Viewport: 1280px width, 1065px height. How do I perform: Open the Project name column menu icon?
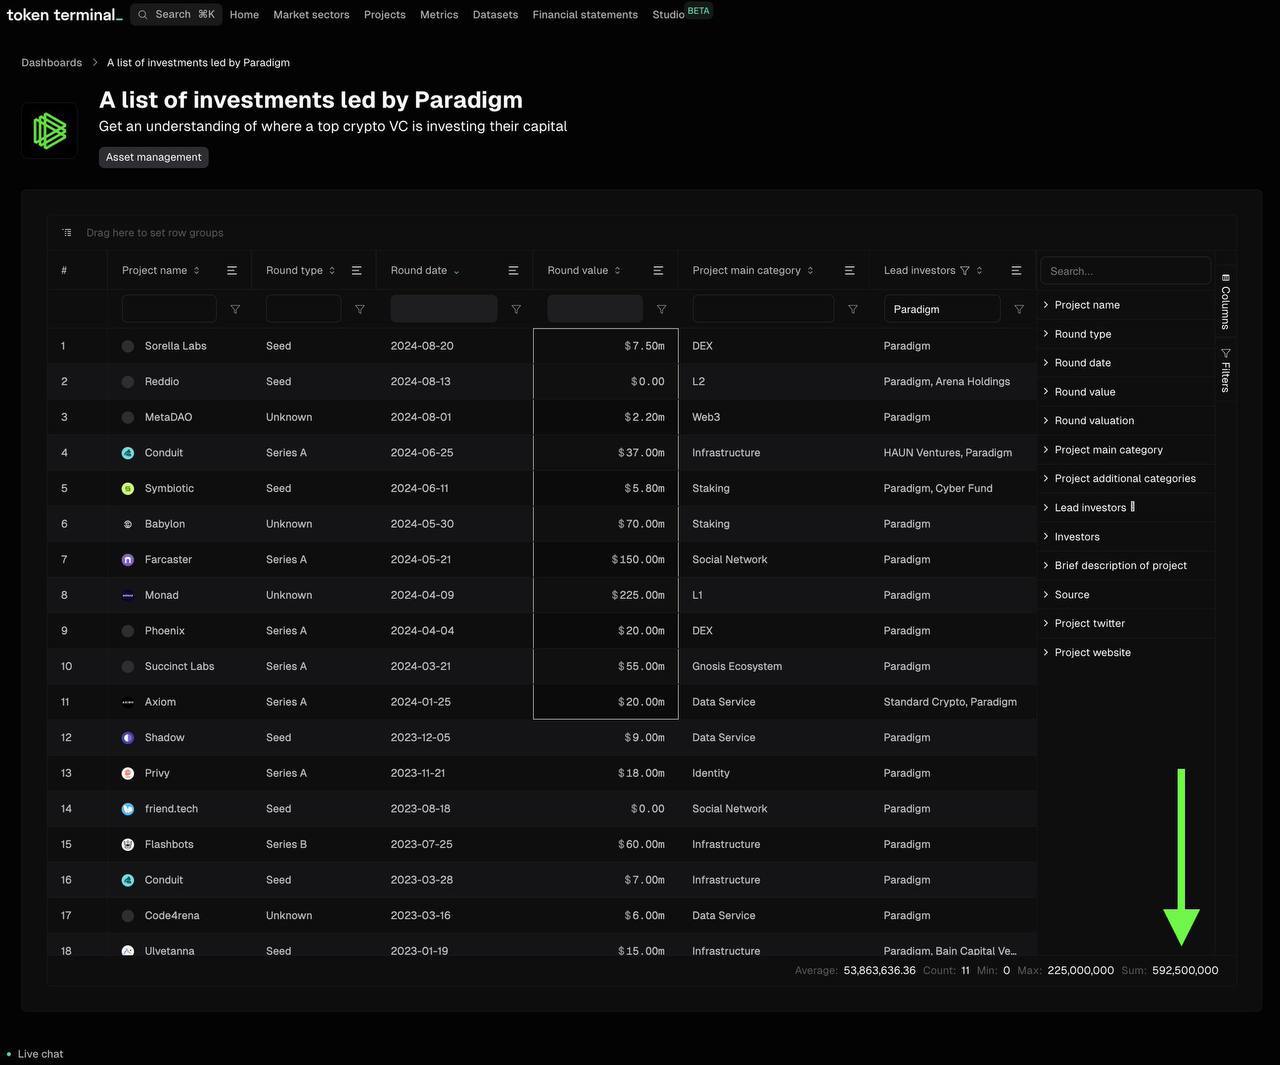point(232,271)
